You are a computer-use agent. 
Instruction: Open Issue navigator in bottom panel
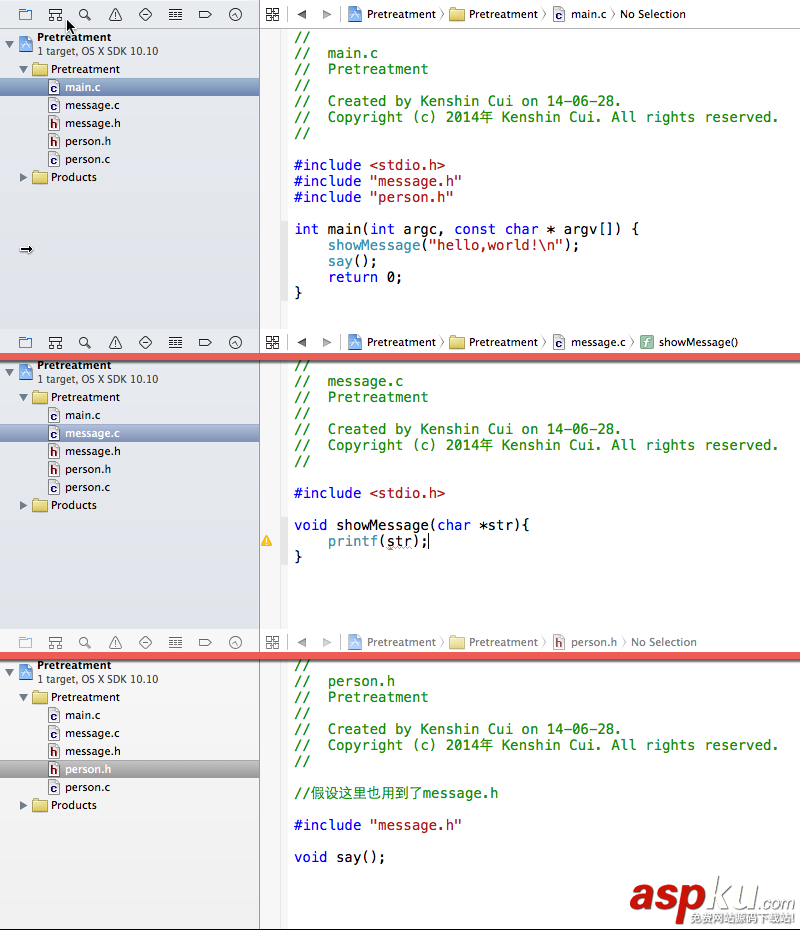(x=116, y=642)
